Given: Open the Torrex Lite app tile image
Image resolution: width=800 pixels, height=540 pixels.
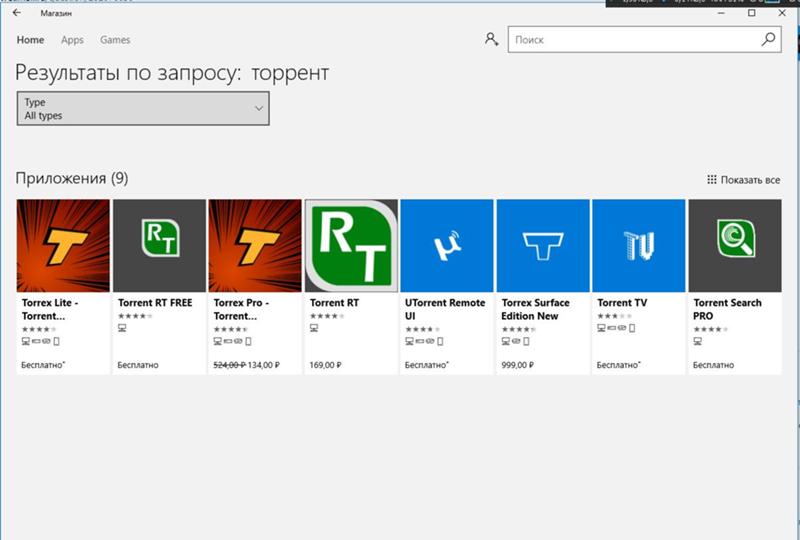Looking at the screenshot, I should (63, 246).
